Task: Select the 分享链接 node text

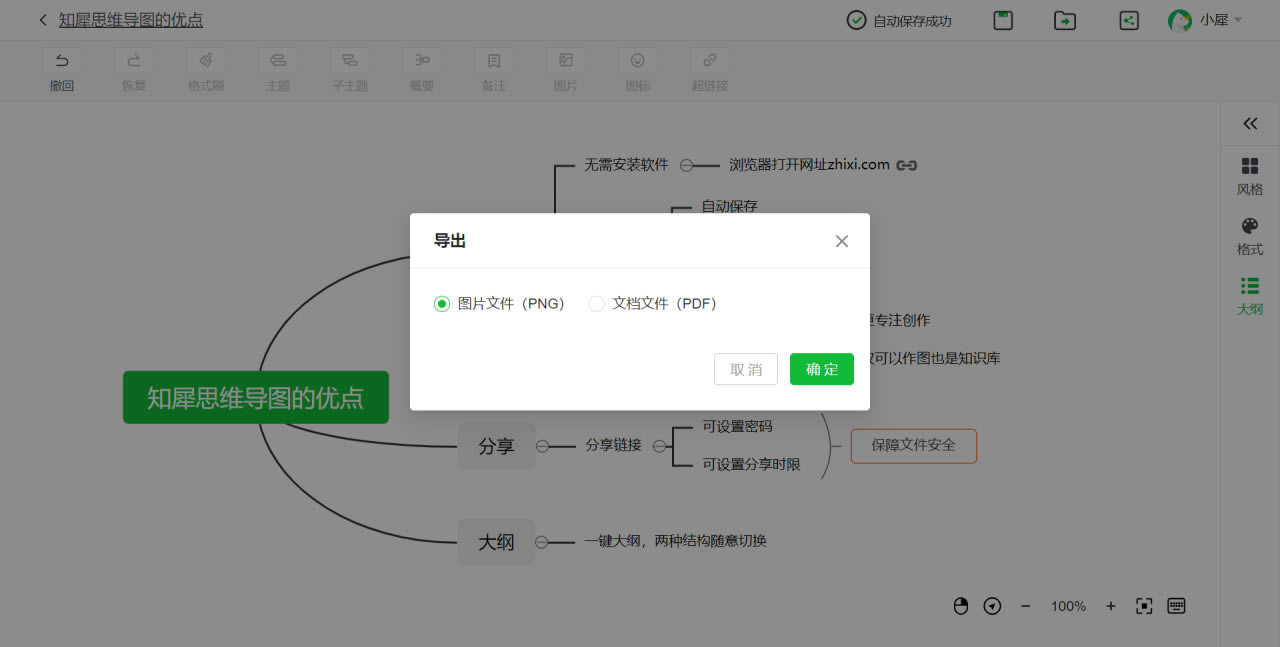Action: (613, 446)
